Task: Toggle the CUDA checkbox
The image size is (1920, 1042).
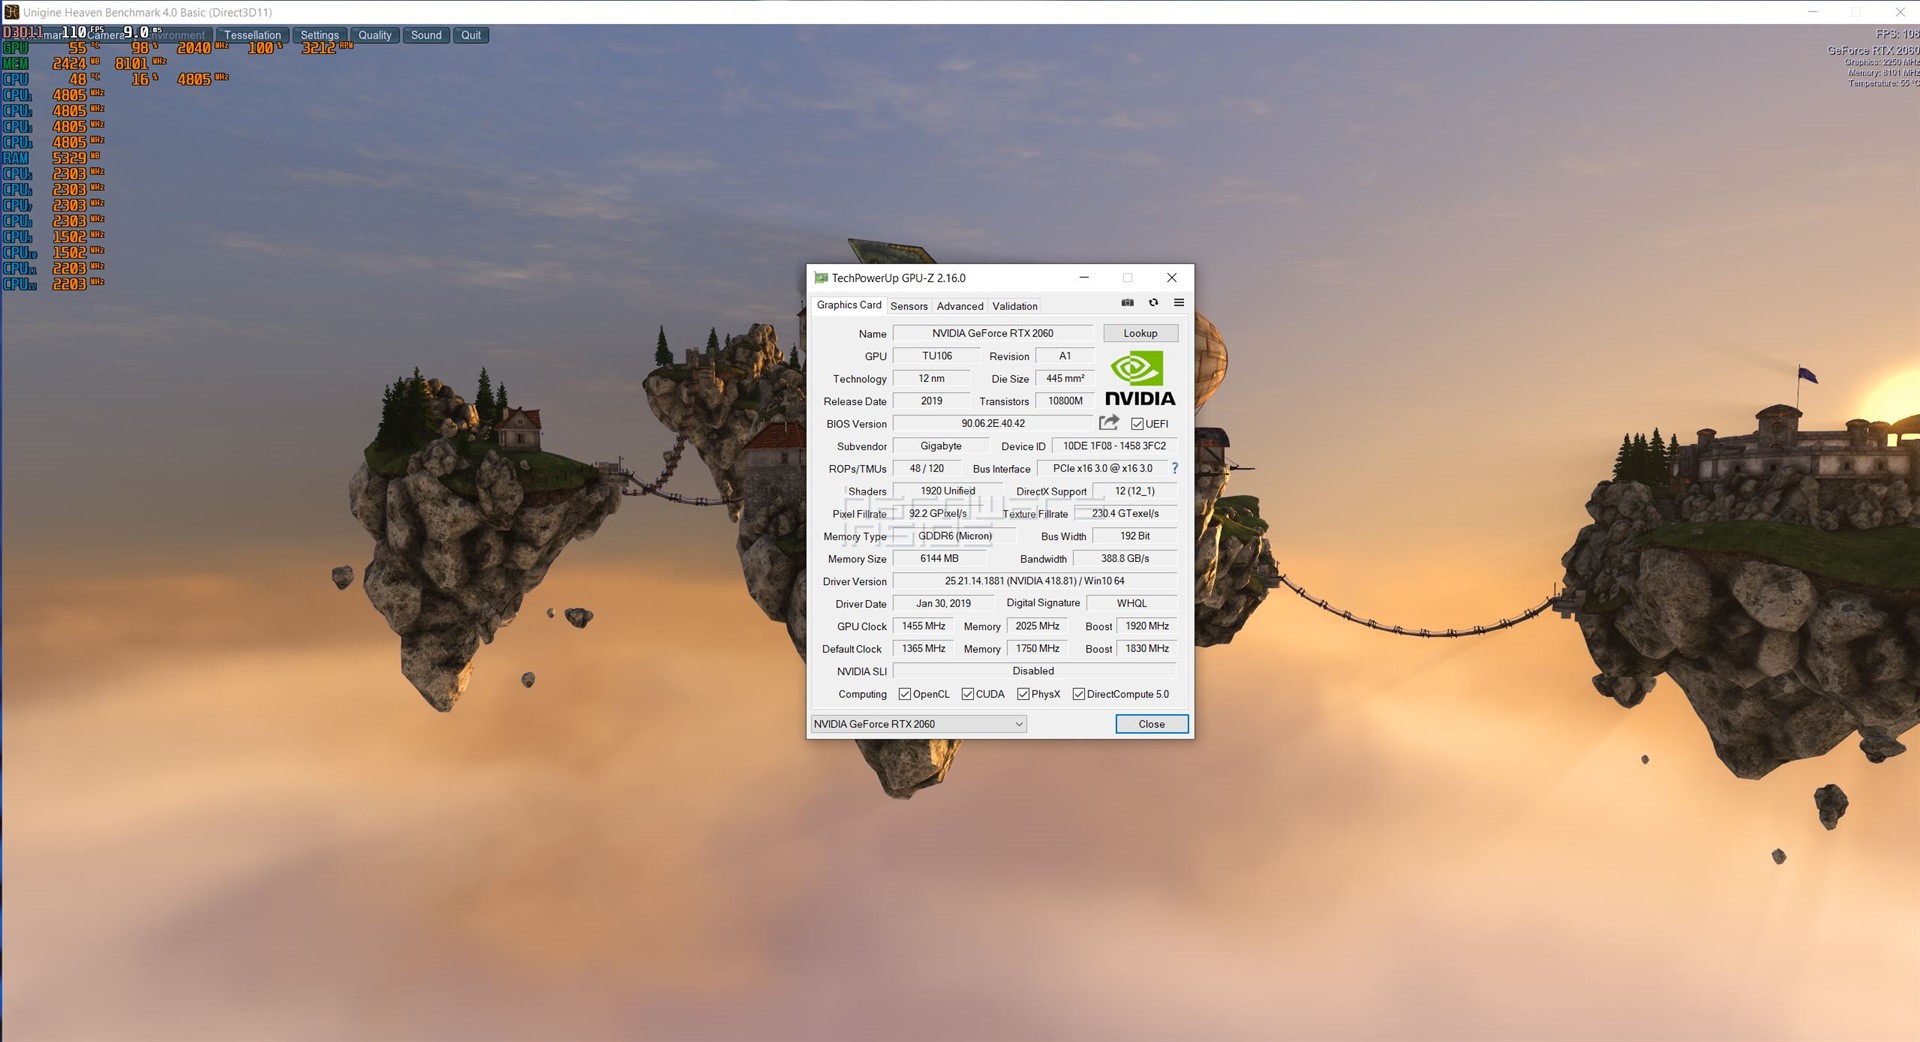Action: pyautogui.click(x=968, y=694)
